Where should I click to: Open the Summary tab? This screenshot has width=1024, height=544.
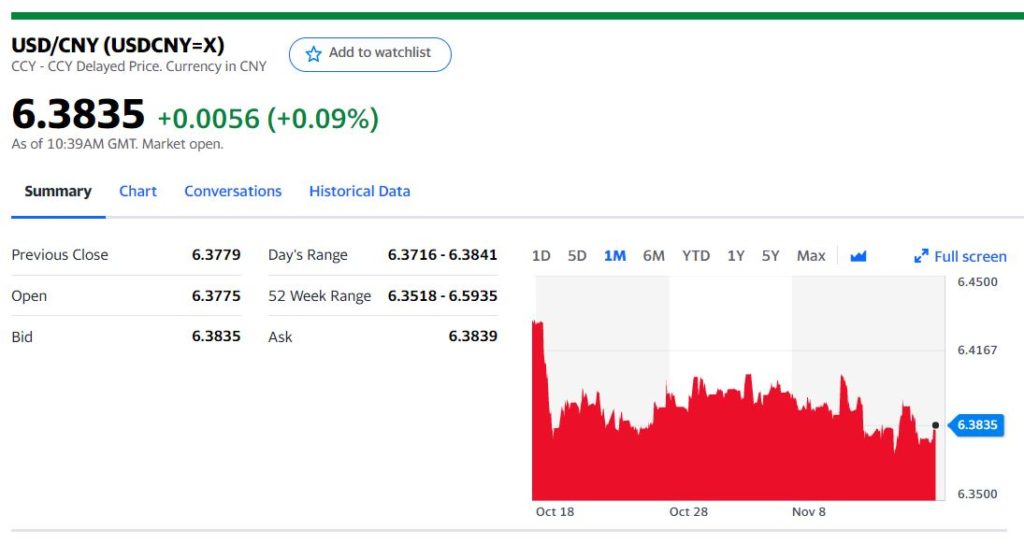point(58,191)
